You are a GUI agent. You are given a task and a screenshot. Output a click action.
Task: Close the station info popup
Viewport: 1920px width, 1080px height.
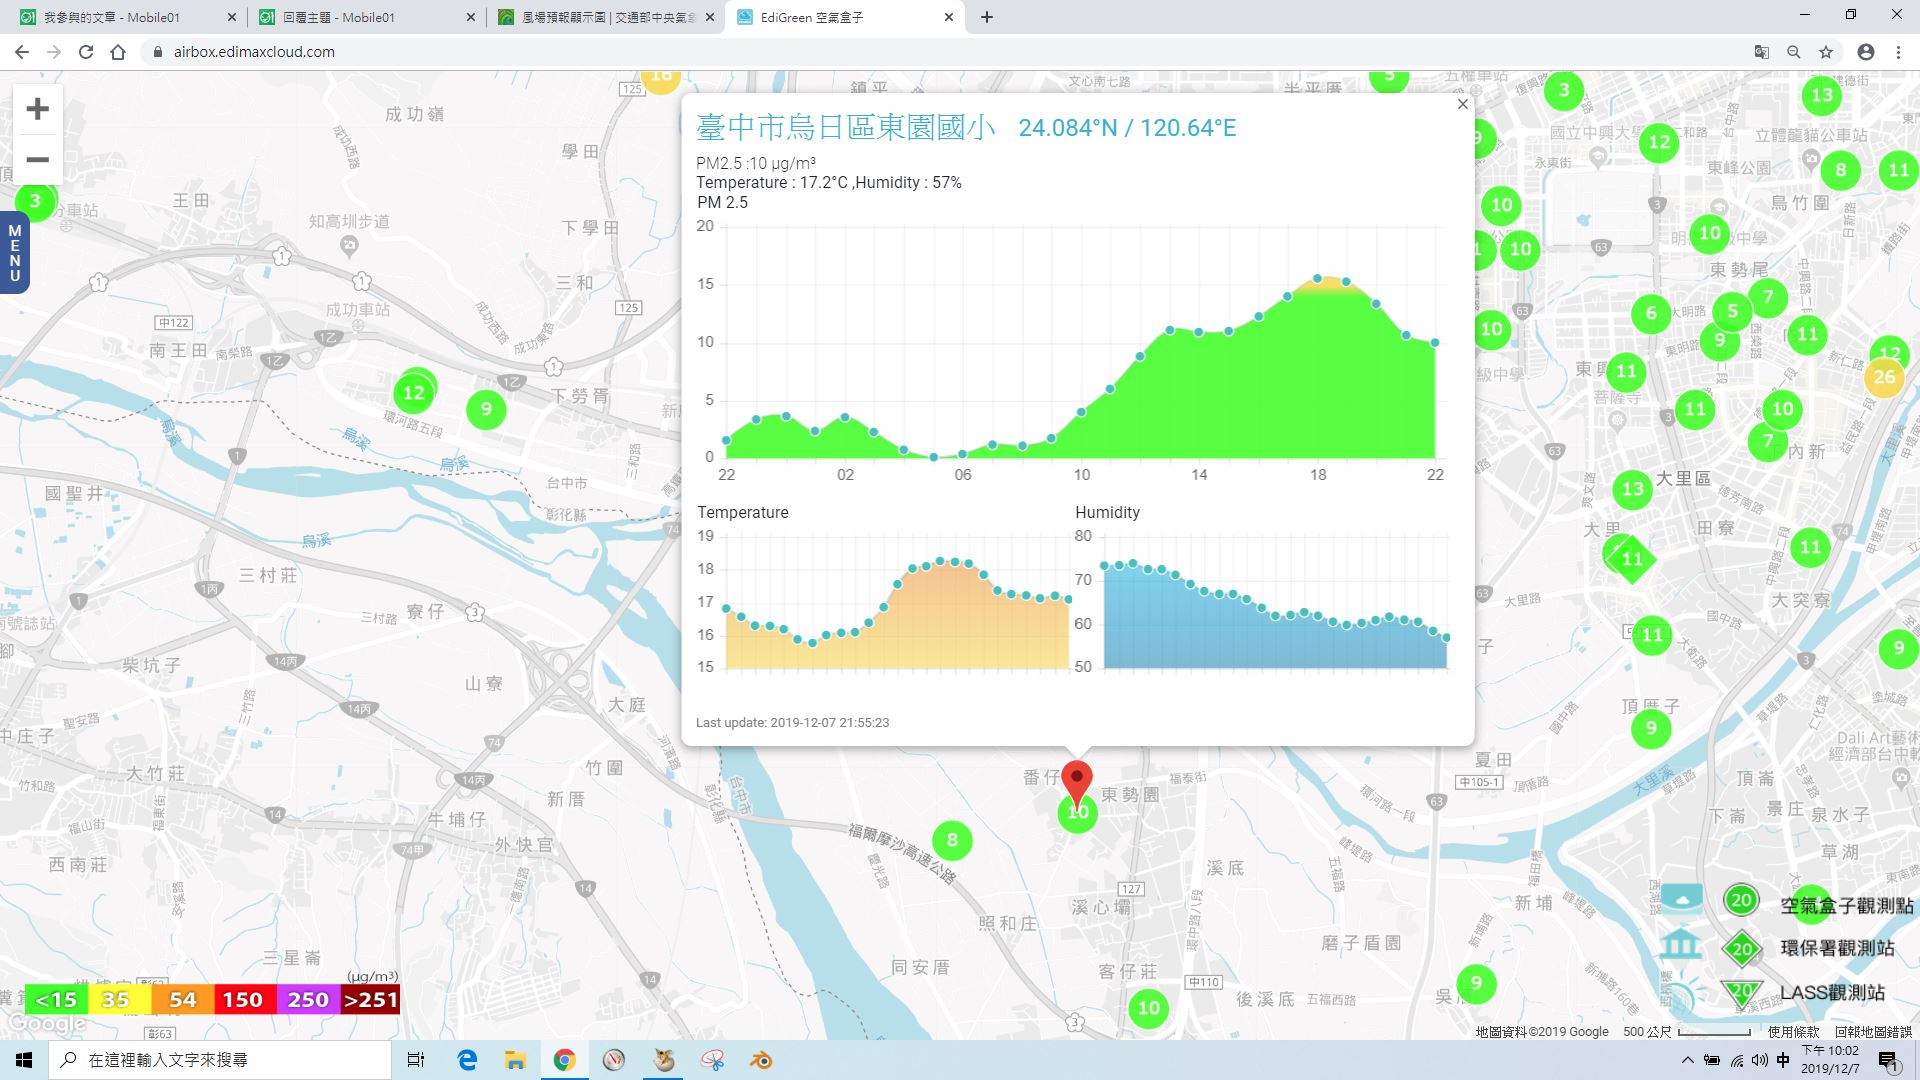[1462, 104]
